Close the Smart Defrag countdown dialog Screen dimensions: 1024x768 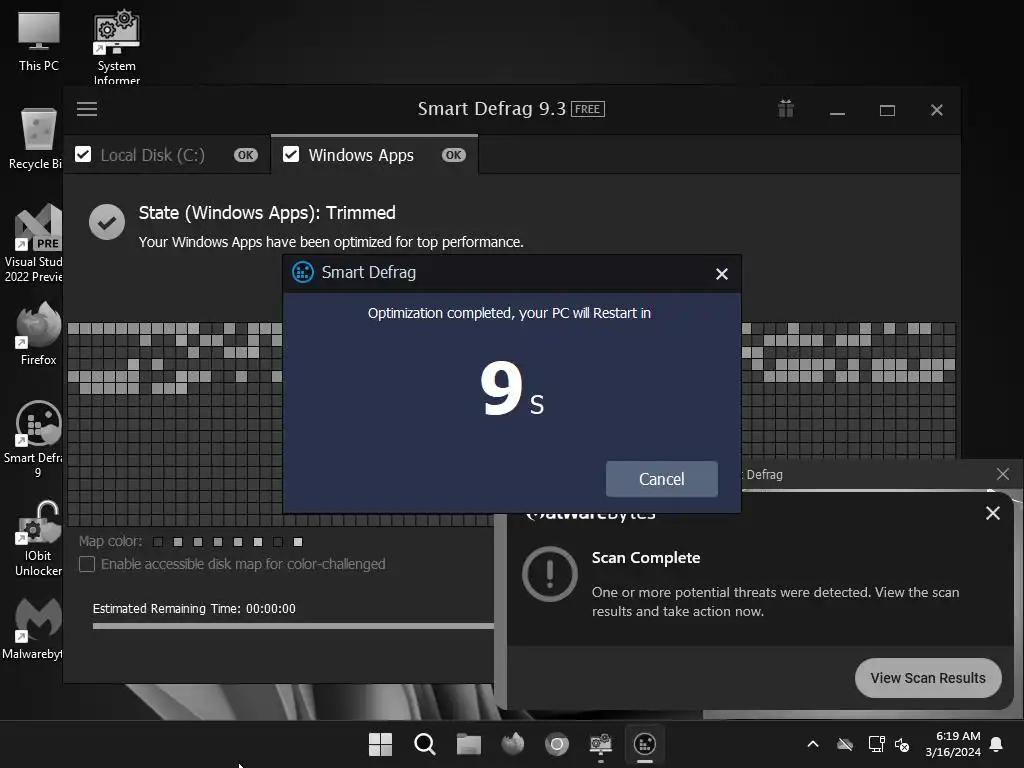tap(722, 274)
